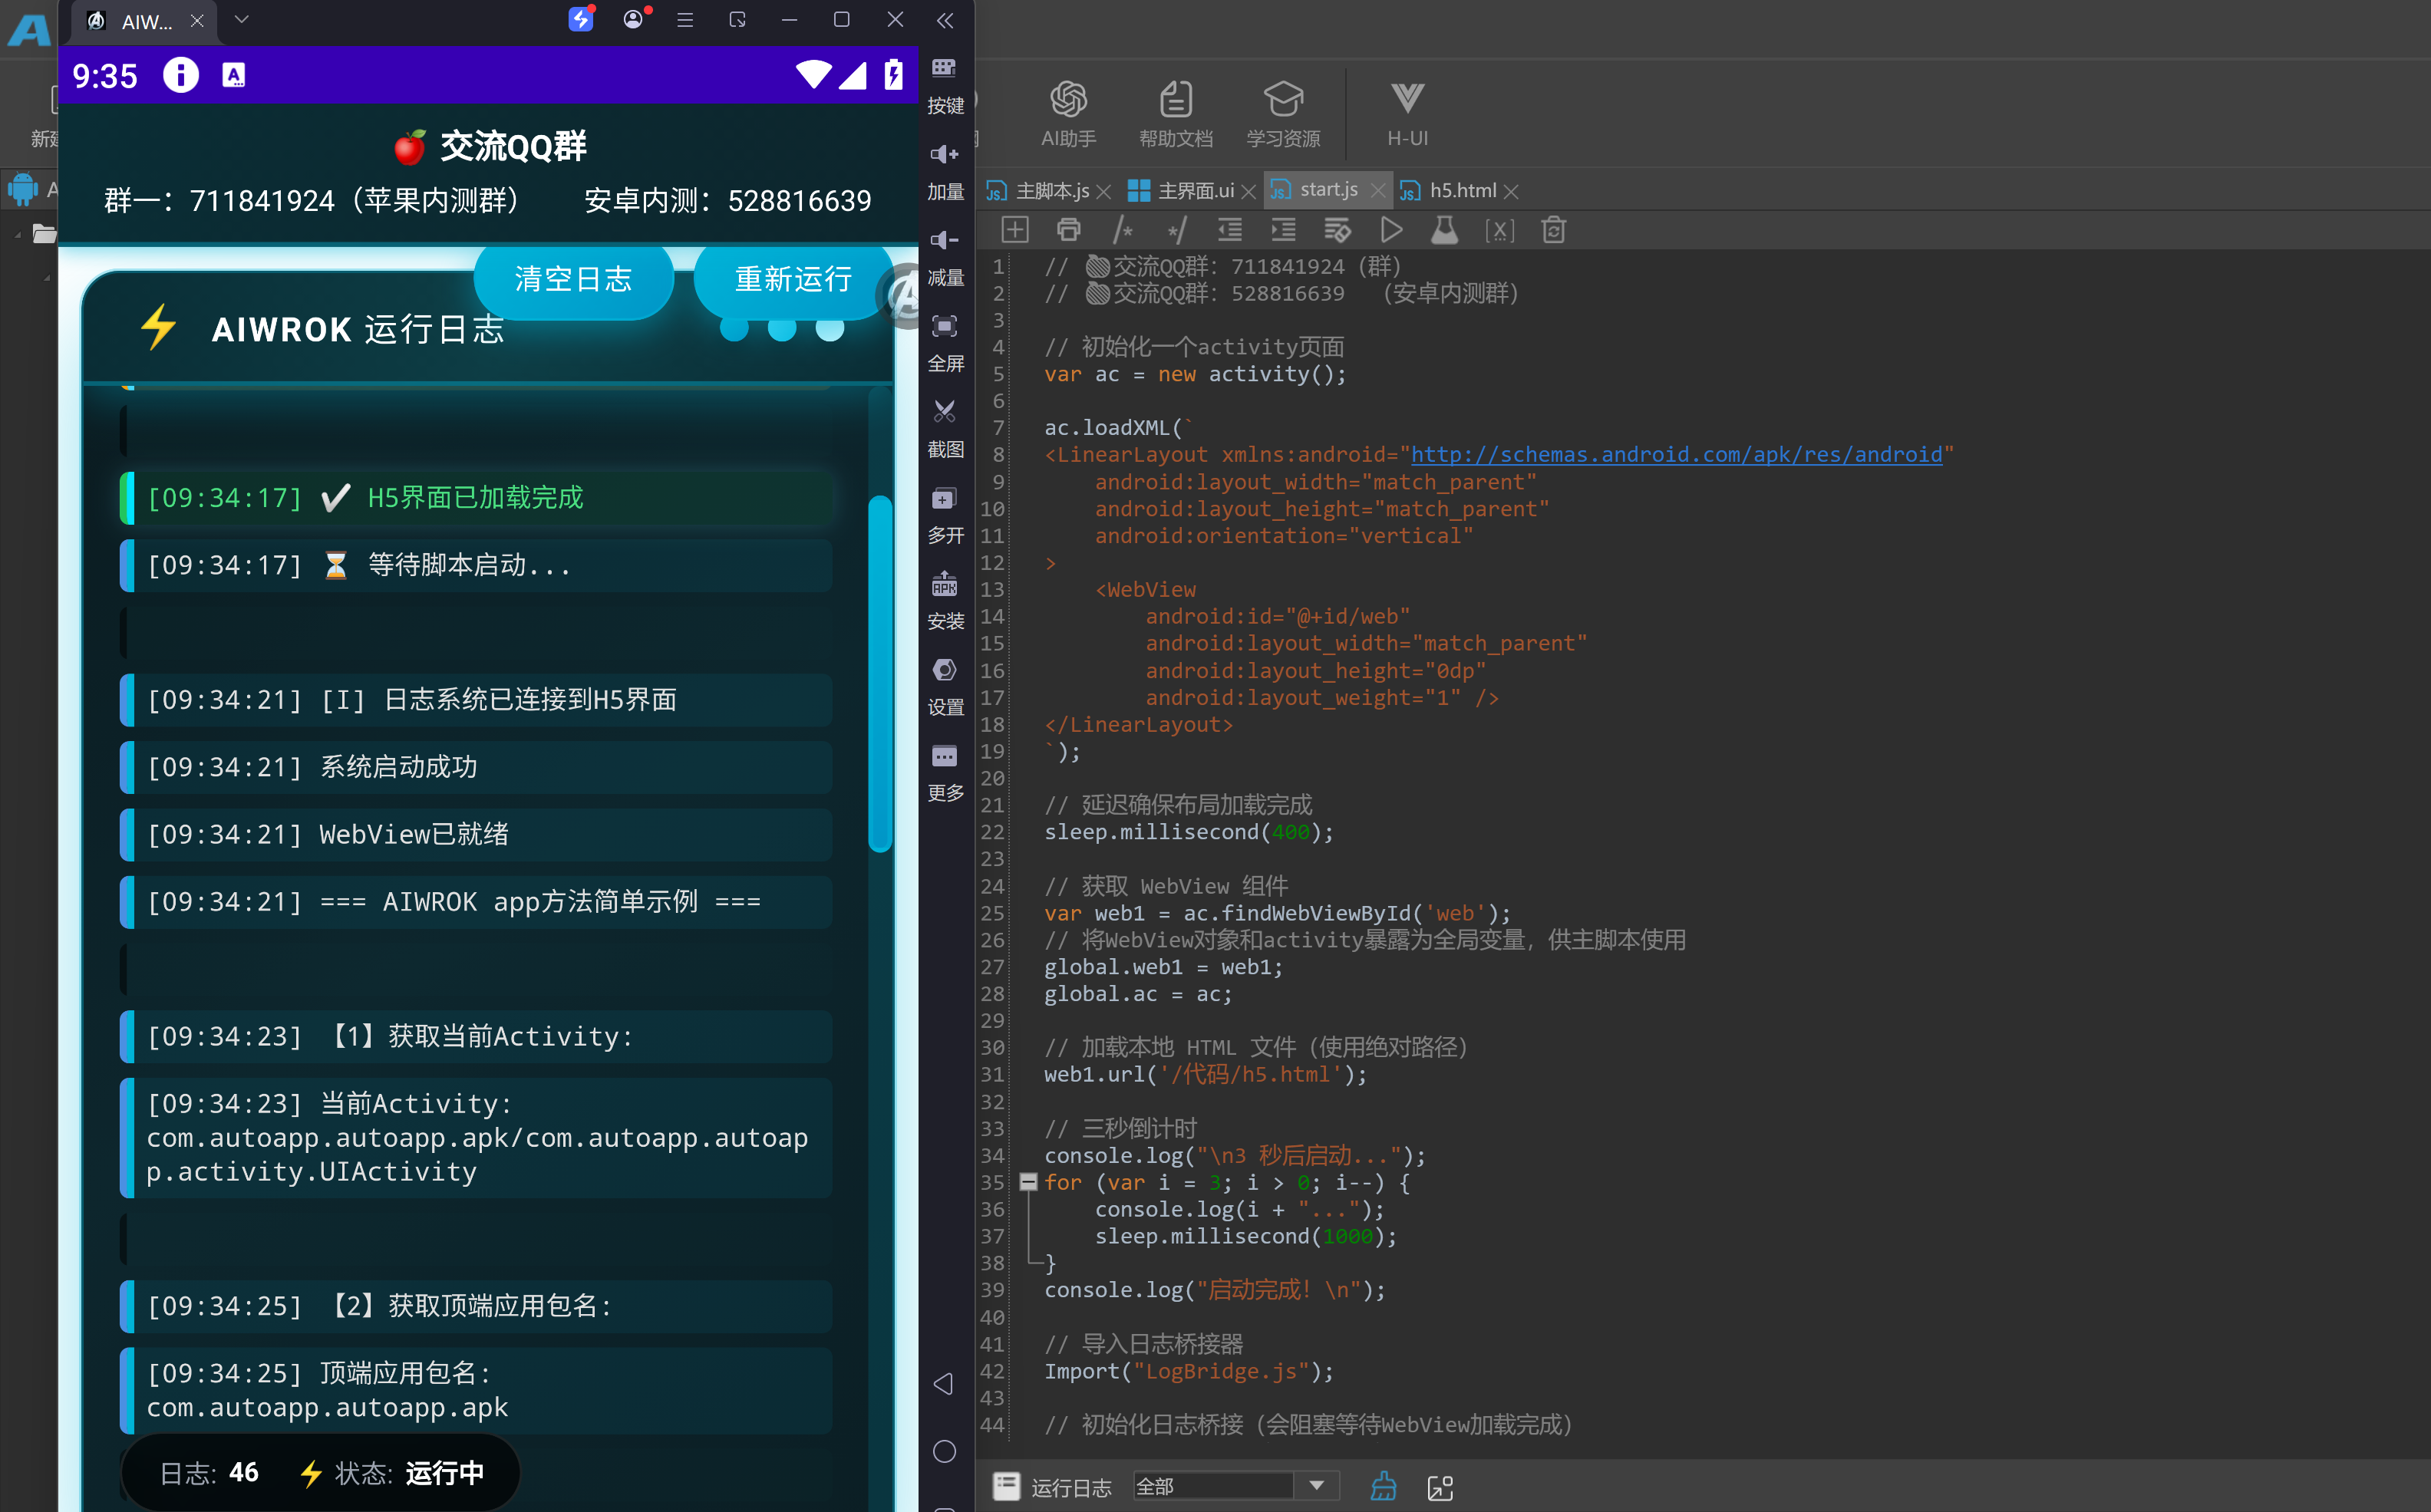
Task: Open the schemas.android.com link in code
Action: point(1676,454)
